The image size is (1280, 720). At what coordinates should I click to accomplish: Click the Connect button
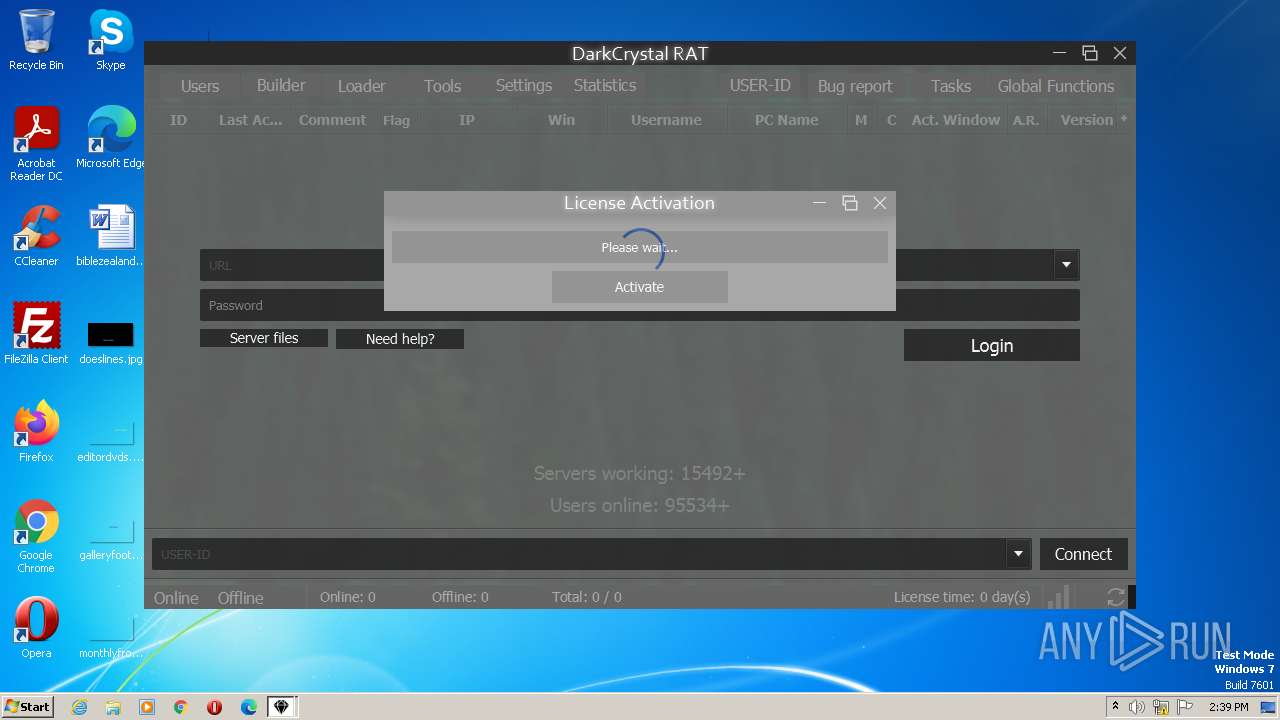[1083, 554]
